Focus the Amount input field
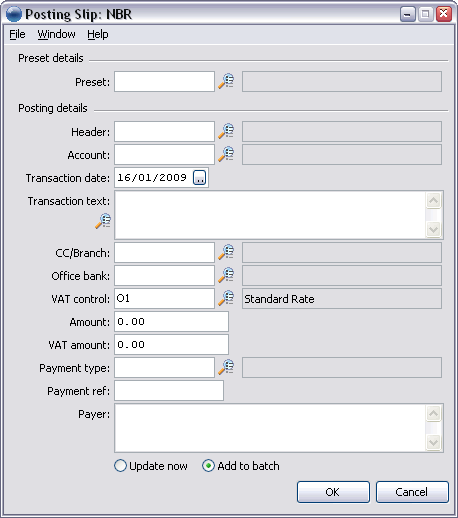This screenshot has height=518, width=458. pyautogui.click(x=171, y=322)
